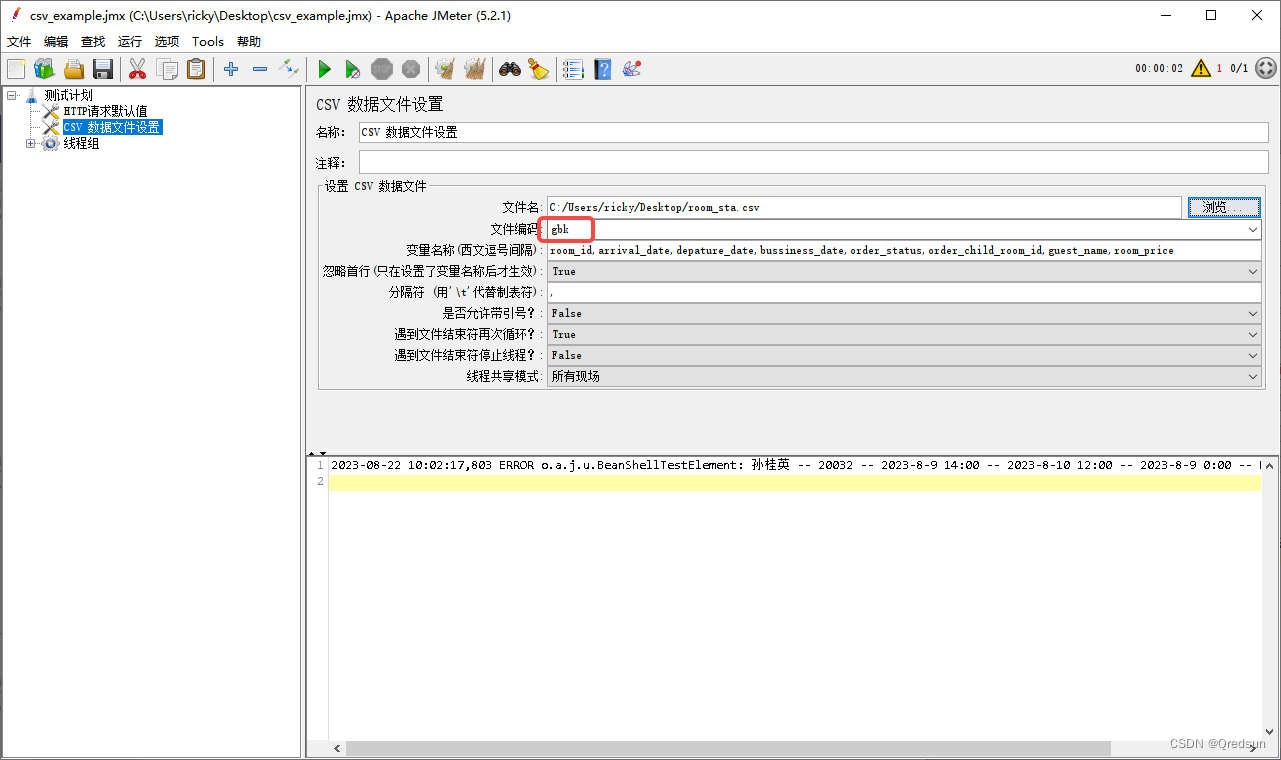Click the 文件名 path field
The width and height of the screenshot is (1281, 760).
coord(864,207)
